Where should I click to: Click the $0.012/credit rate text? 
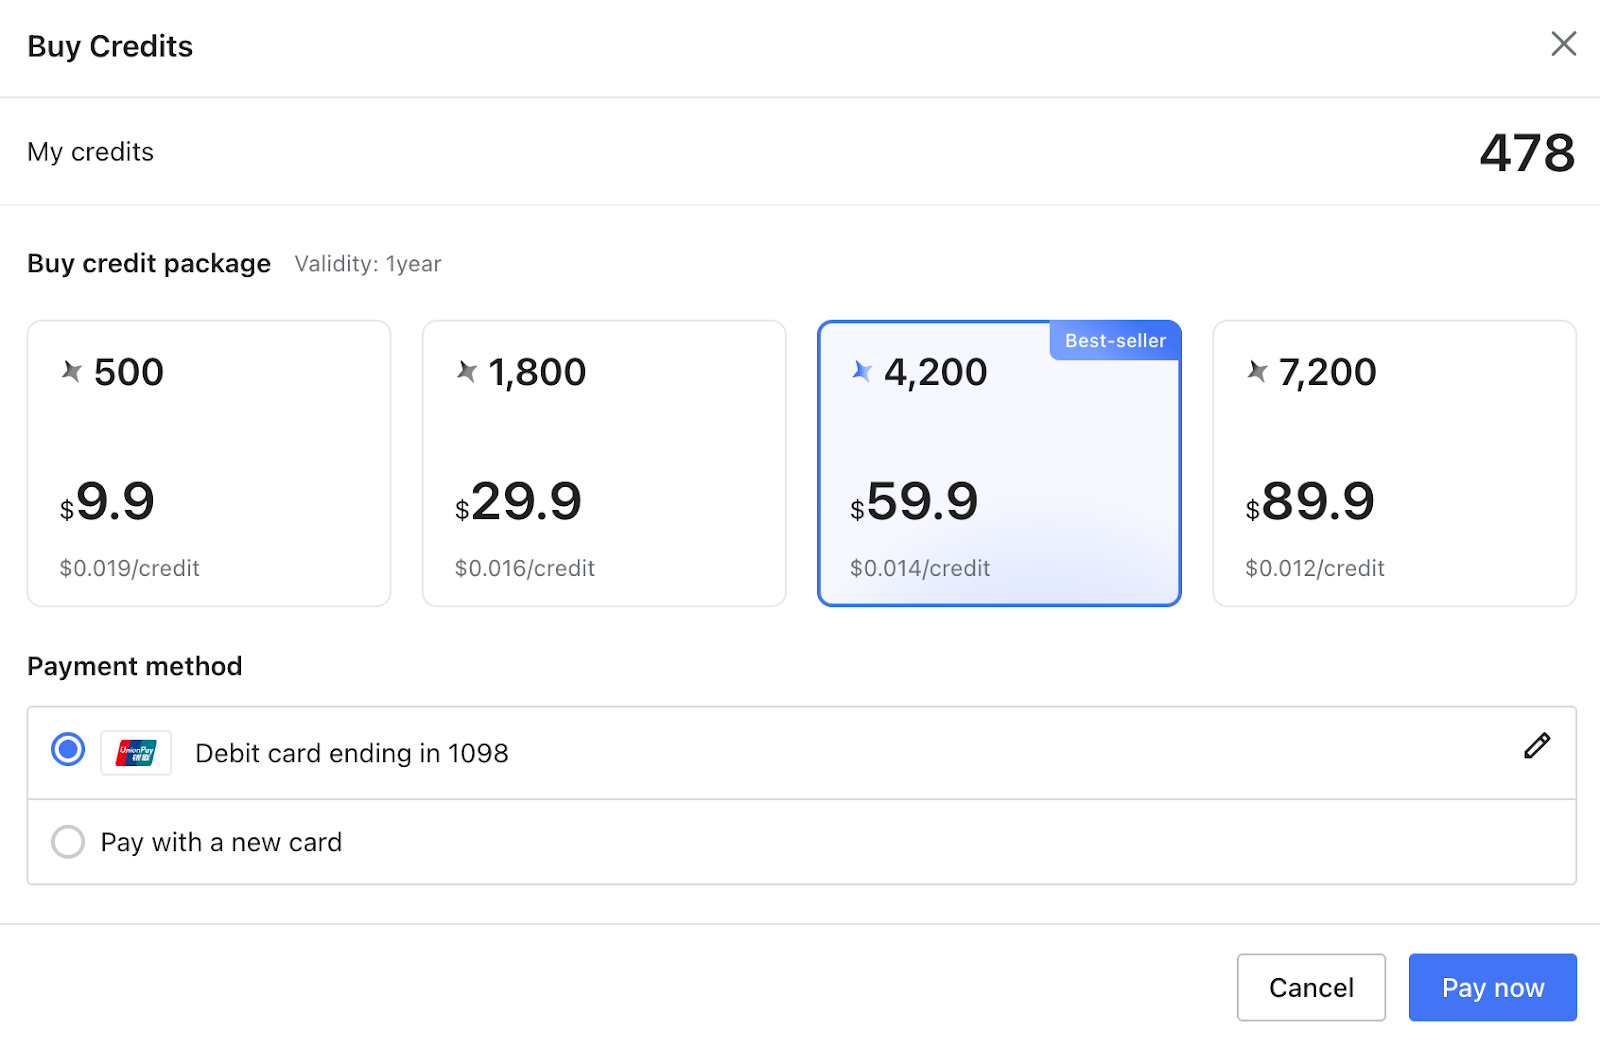tap(1314, 568)
